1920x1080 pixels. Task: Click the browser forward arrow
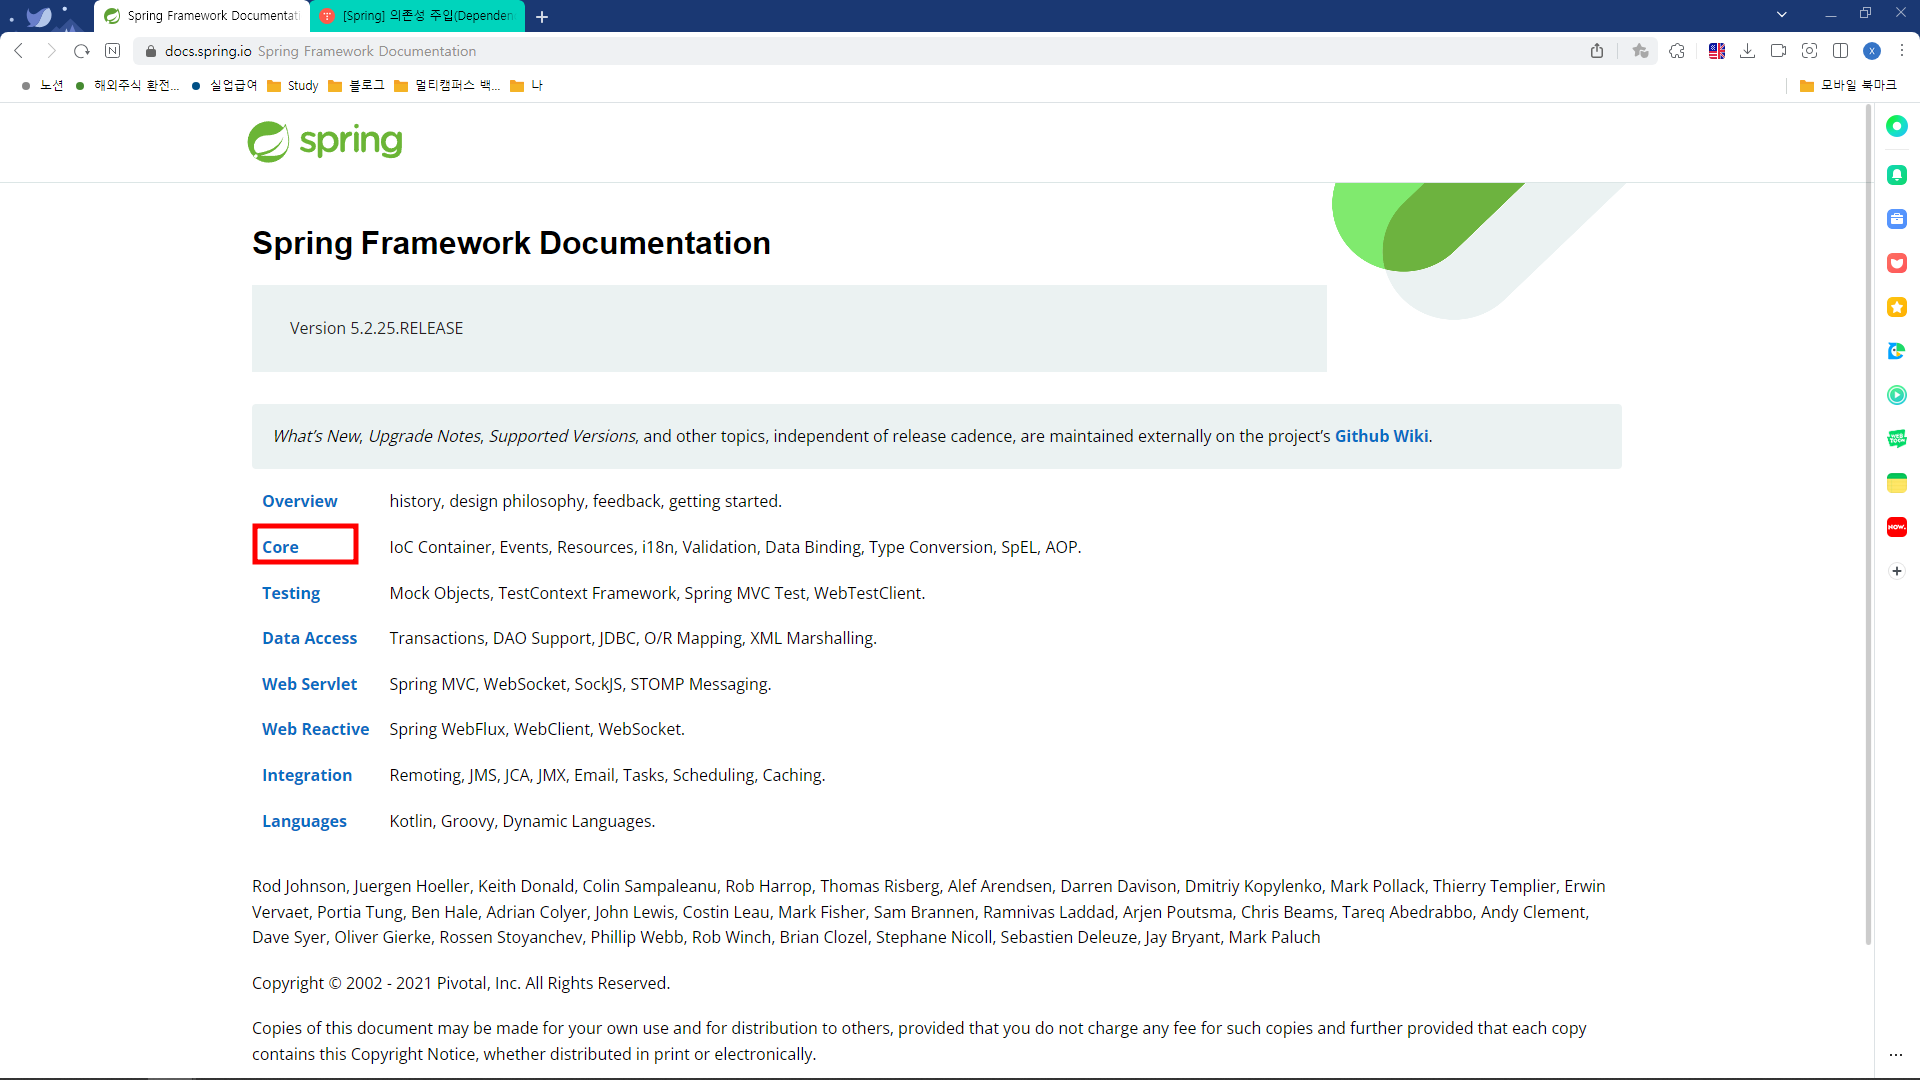51,51
